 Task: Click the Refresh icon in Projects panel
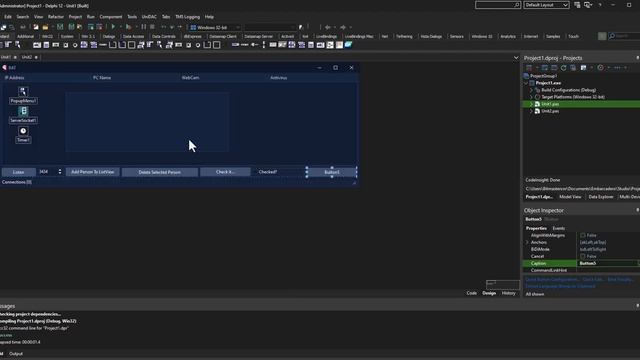tap(564, 68)
